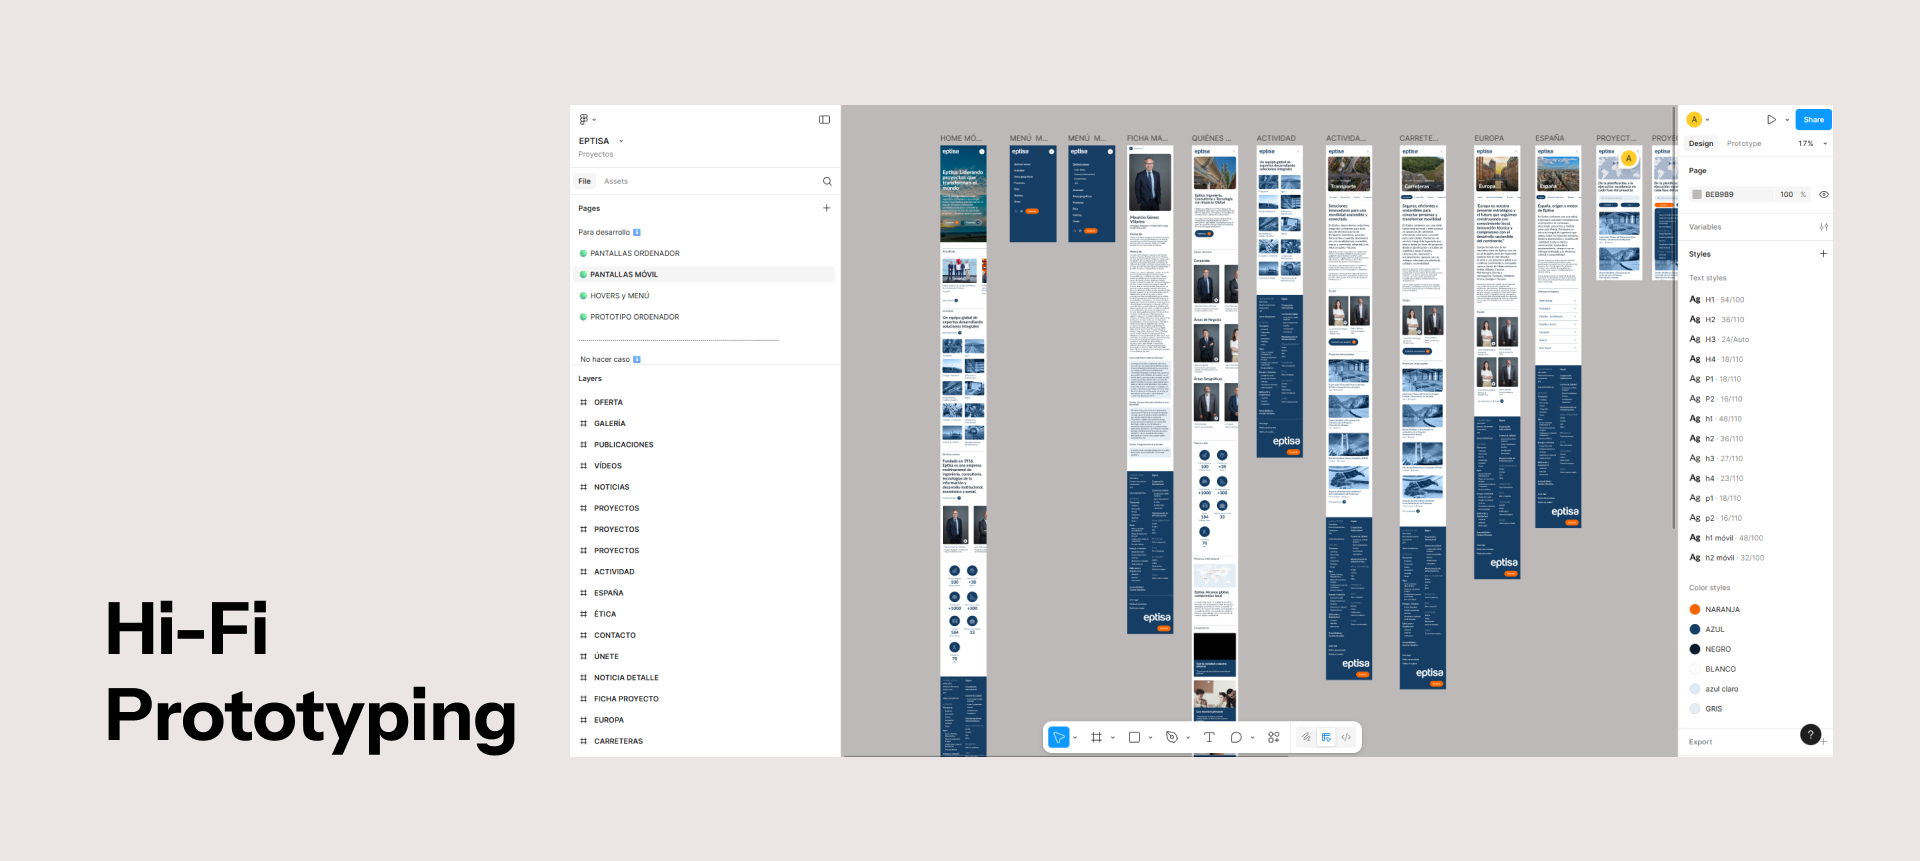Present the prototype with the play icon
1920x861 pixels.
tap(1771, 120)
